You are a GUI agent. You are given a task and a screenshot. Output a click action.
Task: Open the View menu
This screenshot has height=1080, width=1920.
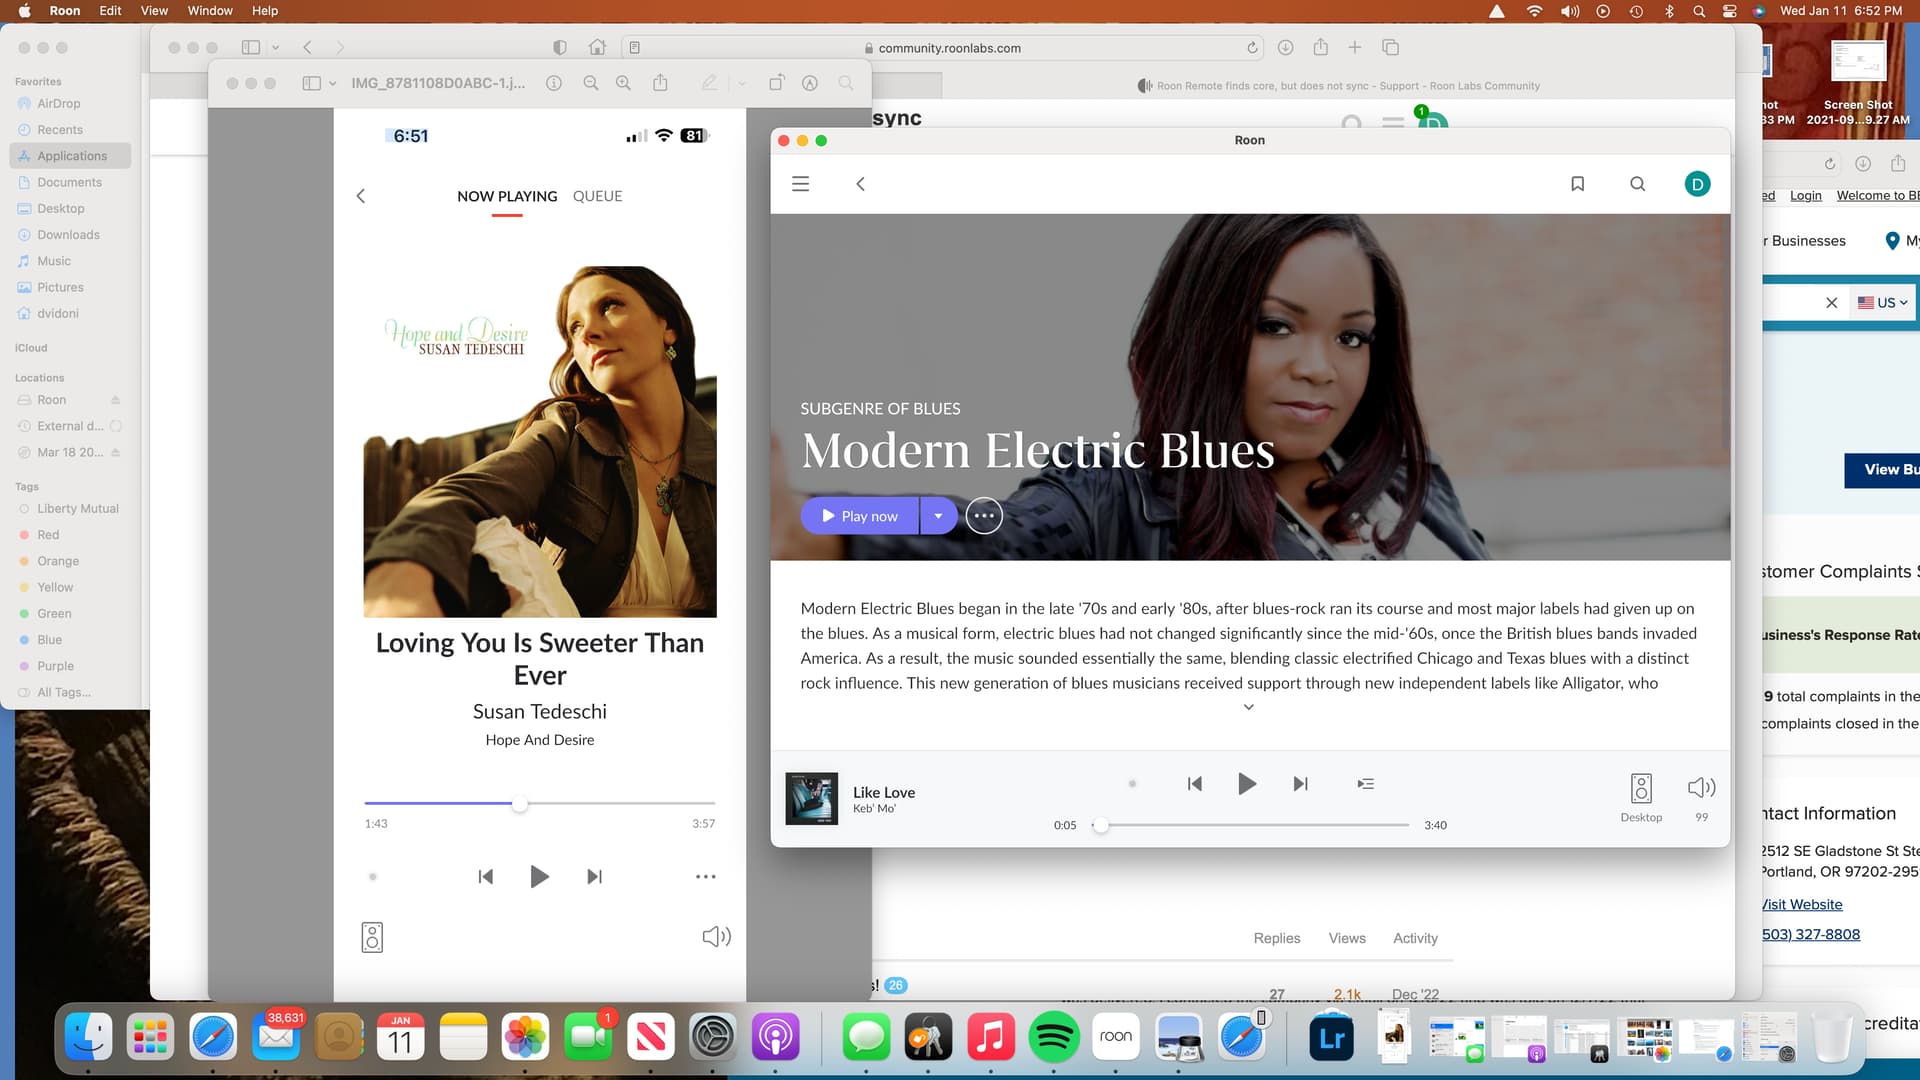(x=154, y=11)
